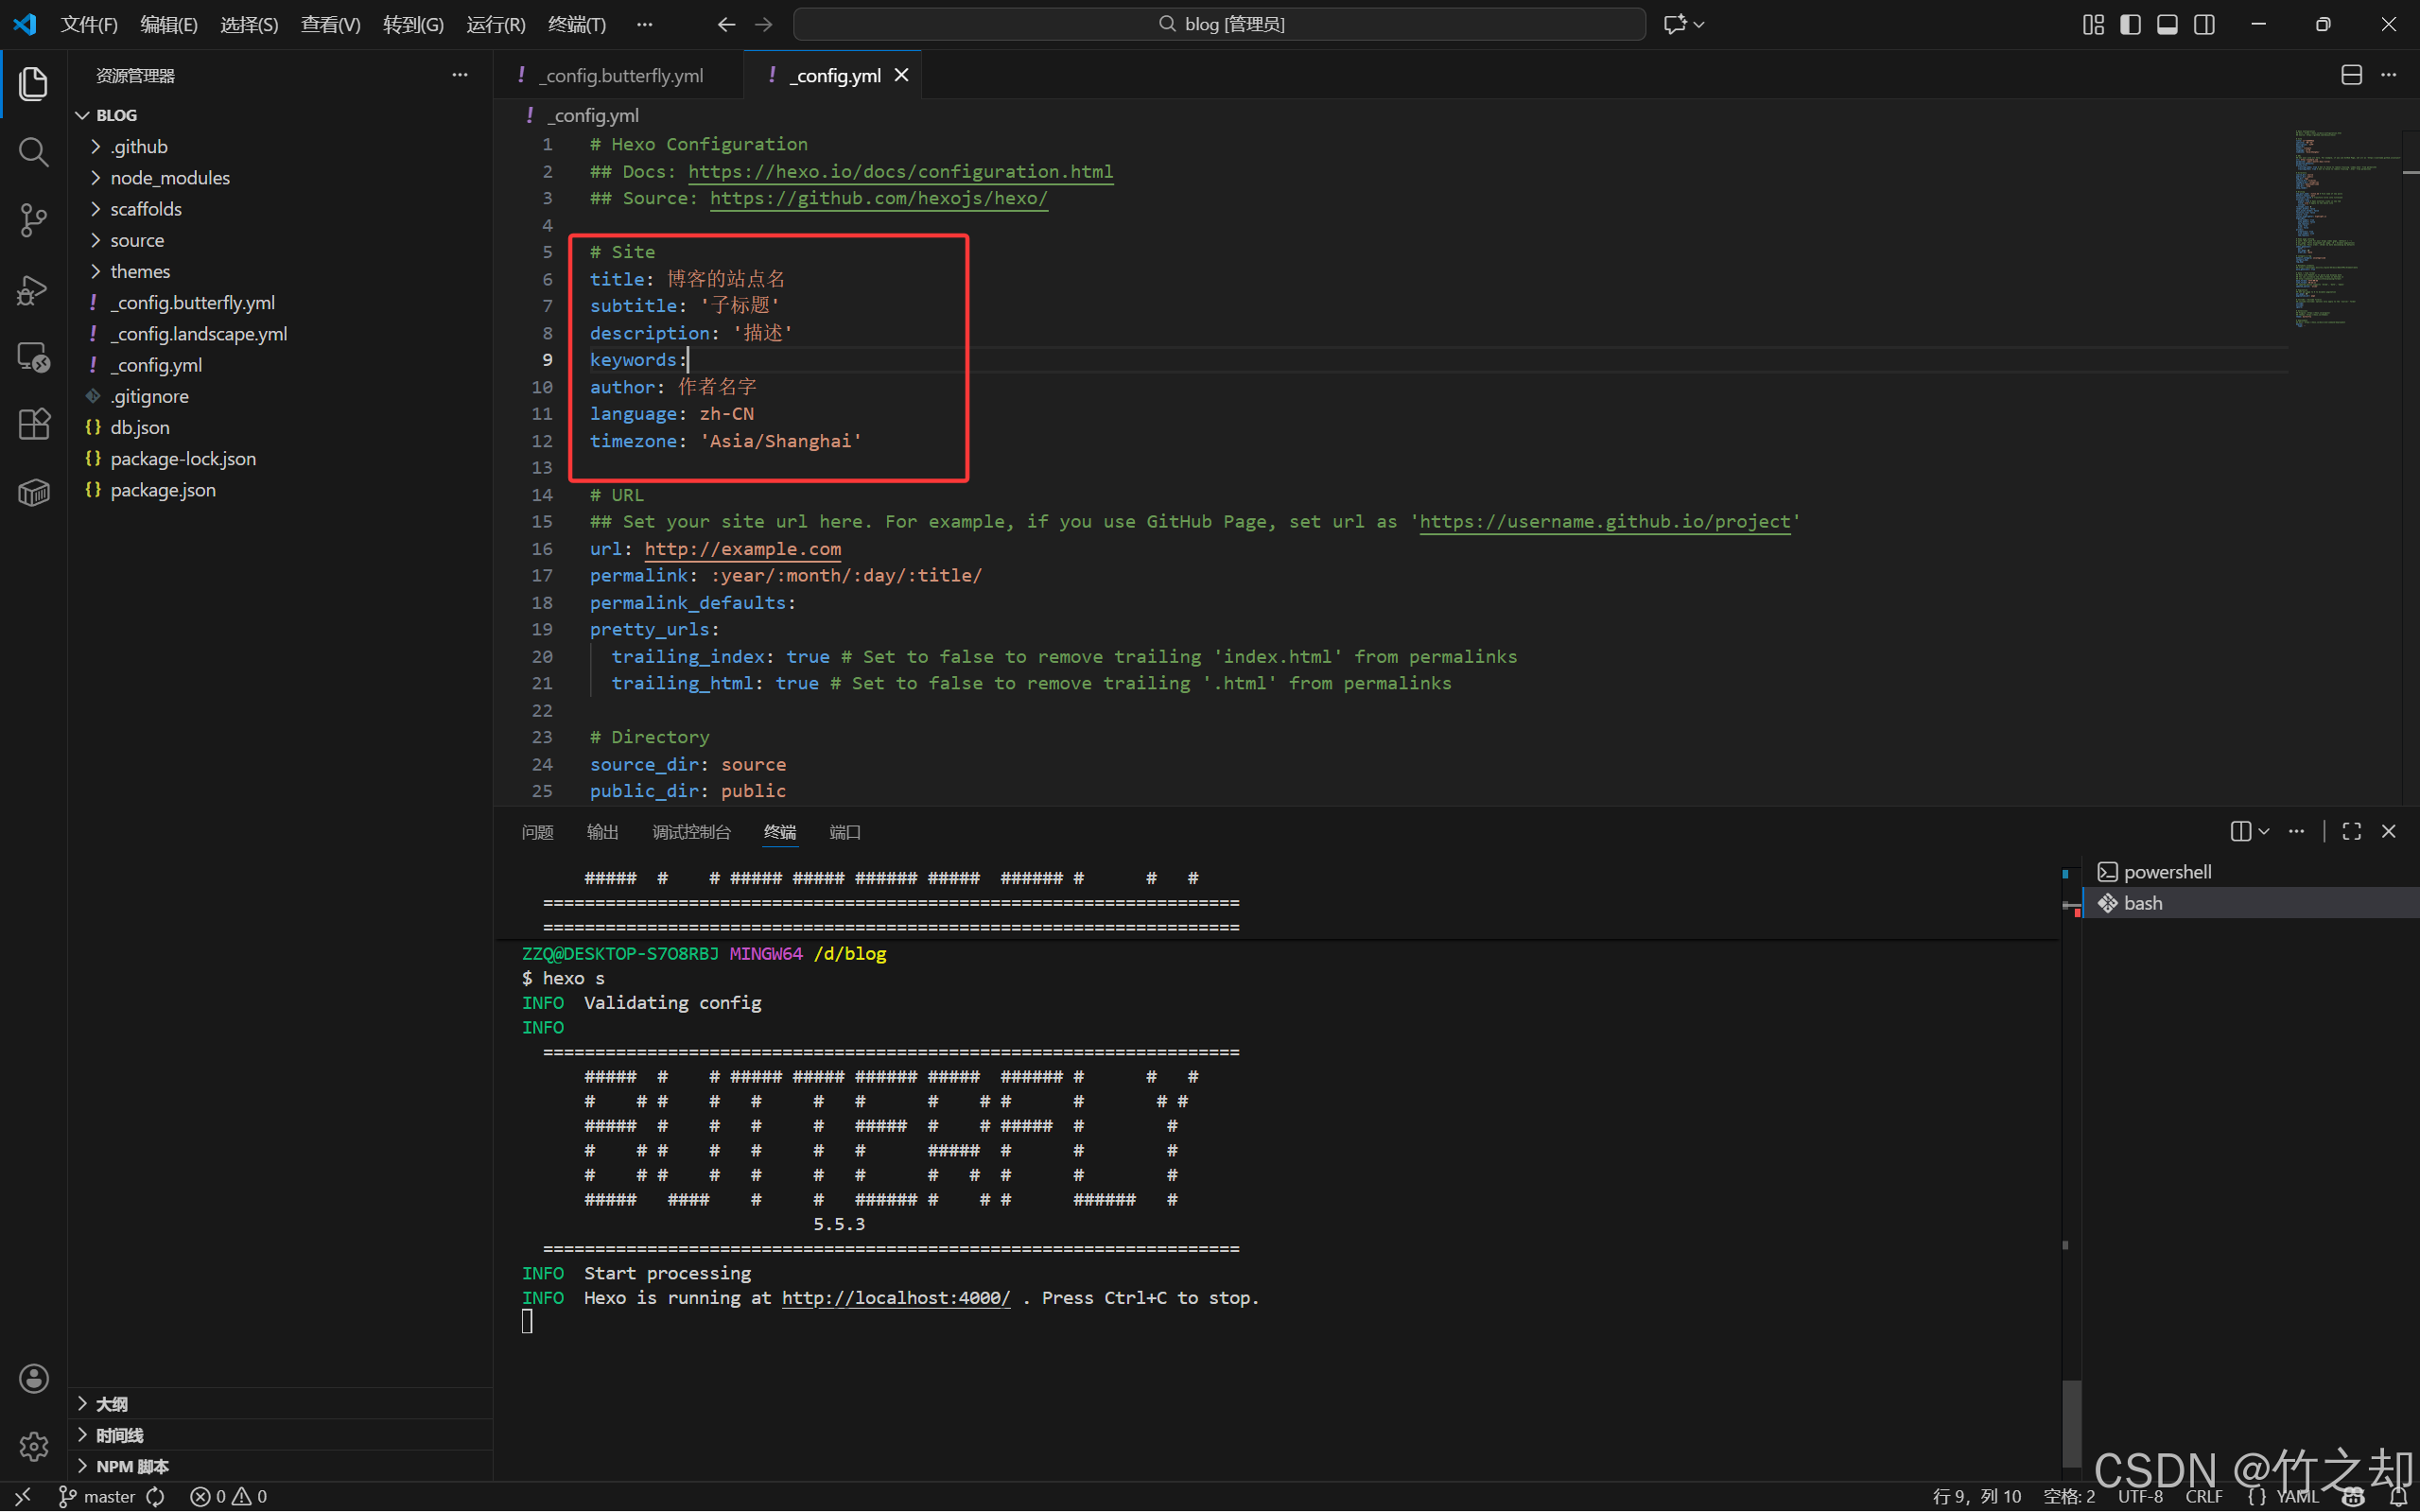The width and height of the screenshot is (2420, 1512).
Task: Open the split terminal dropdown arrow
Action: coord(2264,831)
